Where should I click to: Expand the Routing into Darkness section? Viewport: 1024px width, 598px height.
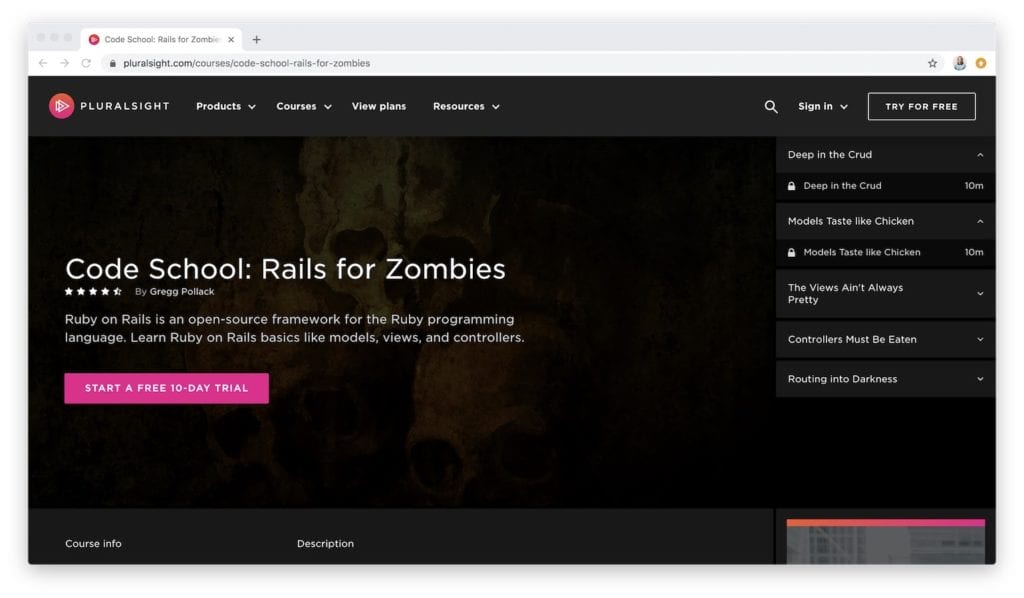pyautogui.click(x=886, y=379)
